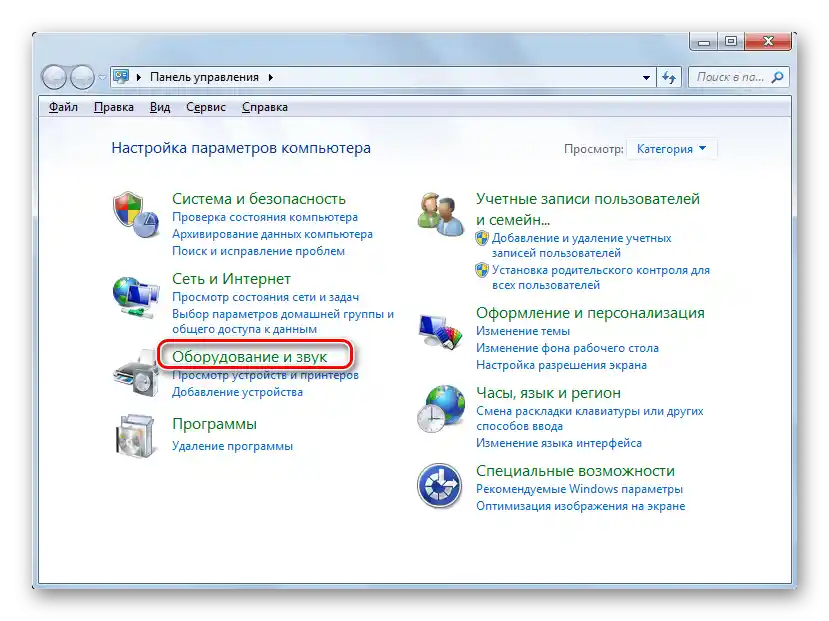Image resolution: width=829 pixels, height=621 pixels.
Task: Open the User Accounts people icon
Action: pos(440,214)
